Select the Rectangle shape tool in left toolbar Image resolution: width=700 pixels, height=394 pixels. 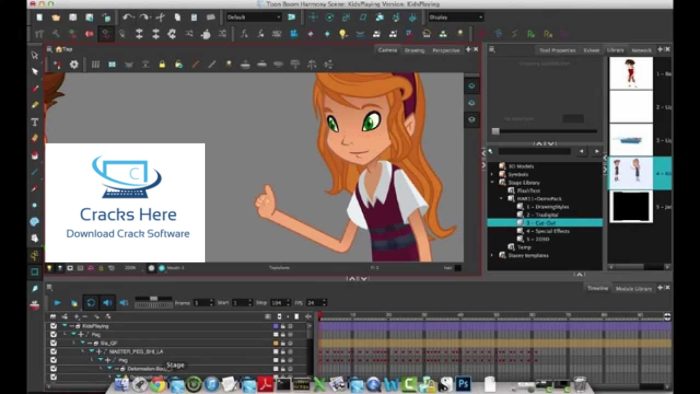pos(35,272)
